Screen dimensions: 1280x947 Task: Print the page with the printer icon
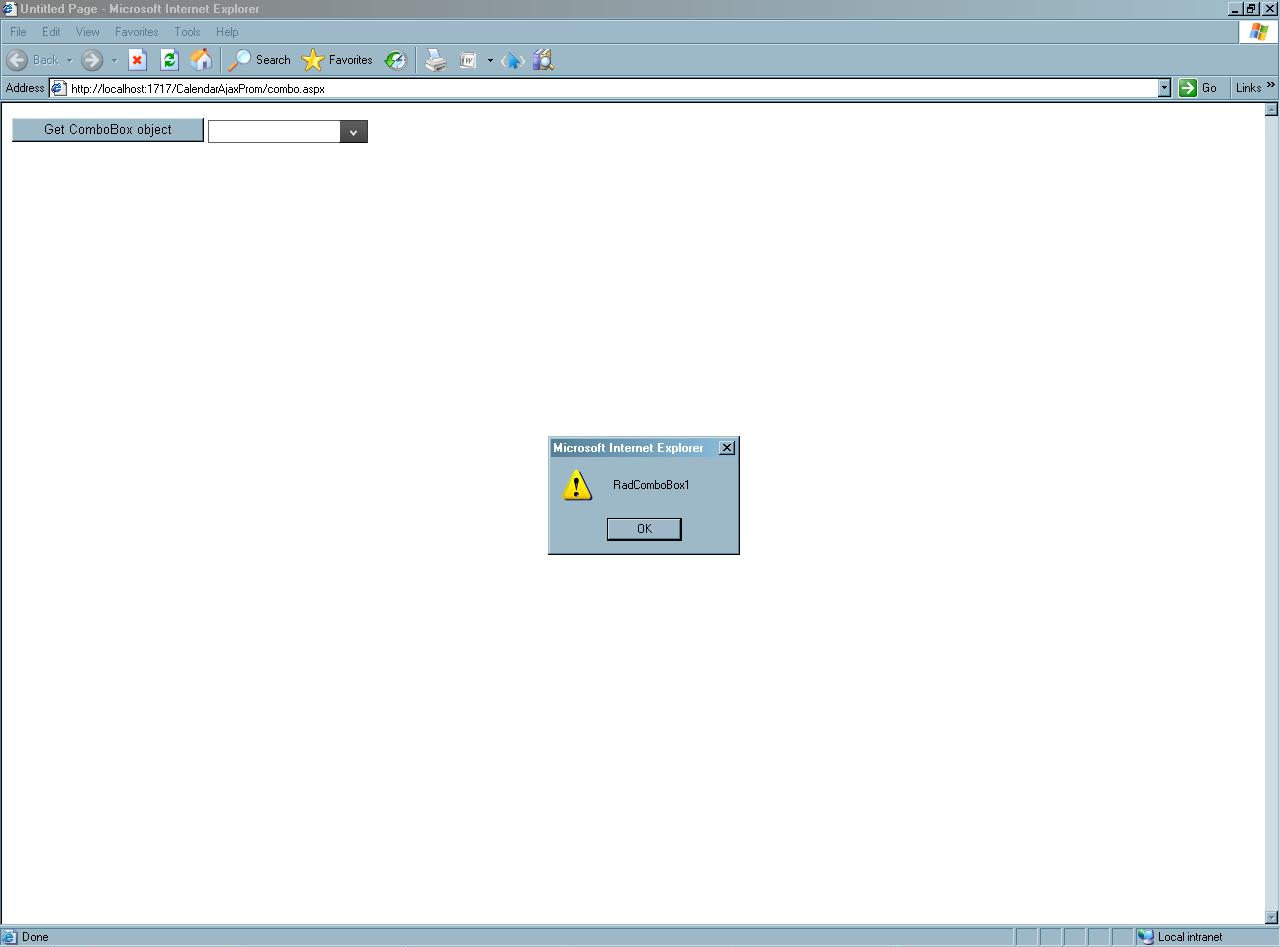[435, 60]
